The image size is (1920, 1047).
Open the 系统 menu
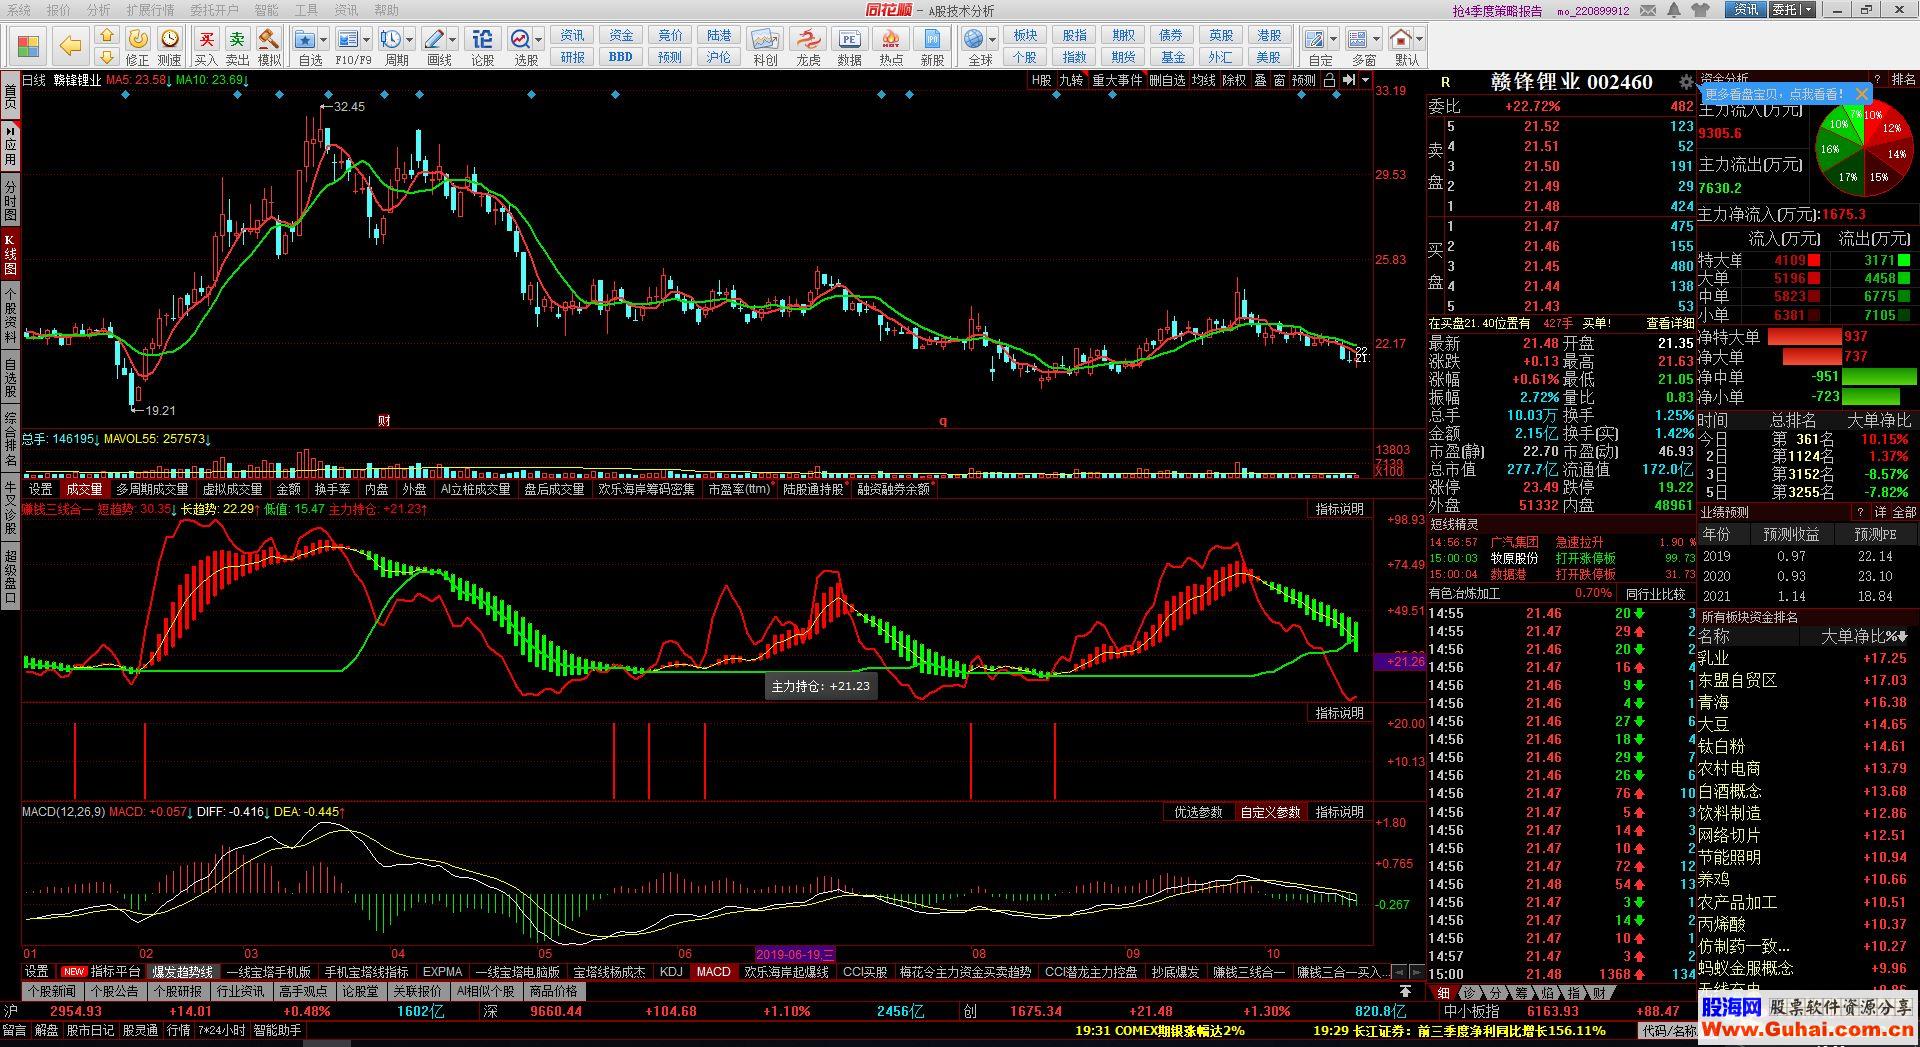(x=18, y=10)
